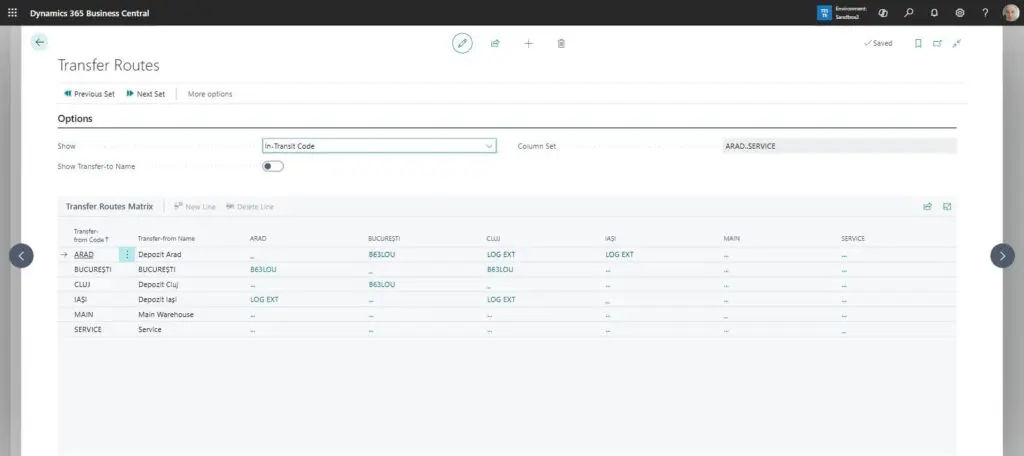This screenshot has height=456, width=1024.
Task: Open ARAD transfer-from code link
Action: click(x=84, y=255)
